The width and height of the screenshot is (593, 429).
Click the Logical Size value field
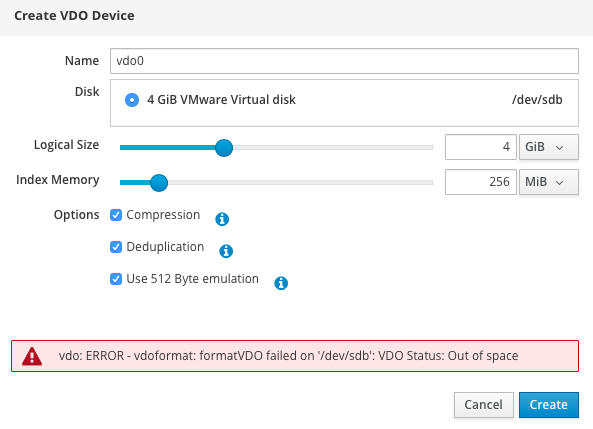(x=481, y=147)
